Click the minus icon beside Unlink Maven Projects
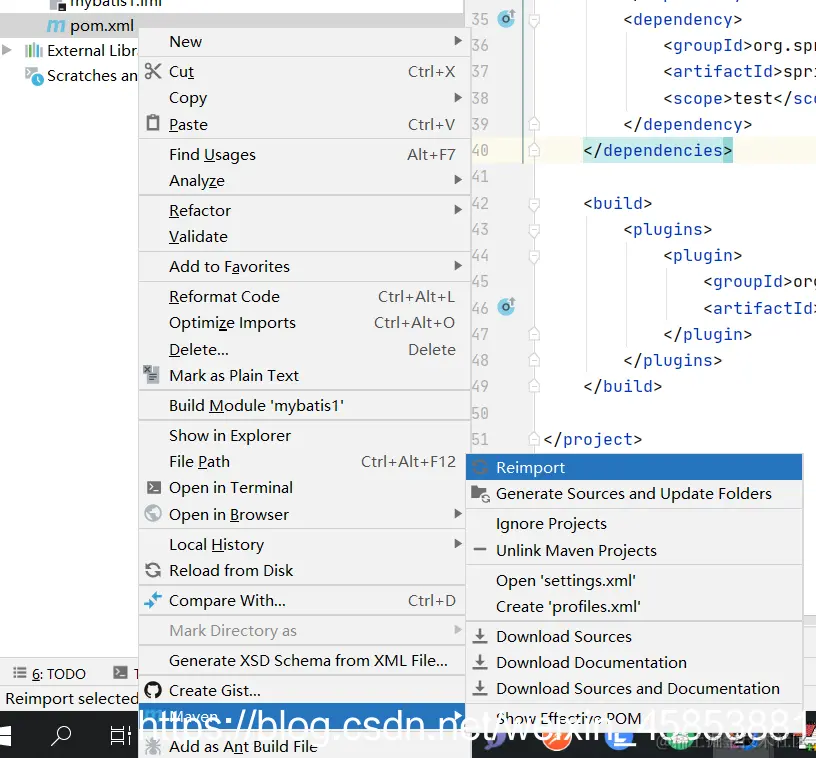Screen dimensions: 816x758 pyautogui.click(x=480, y=549)
